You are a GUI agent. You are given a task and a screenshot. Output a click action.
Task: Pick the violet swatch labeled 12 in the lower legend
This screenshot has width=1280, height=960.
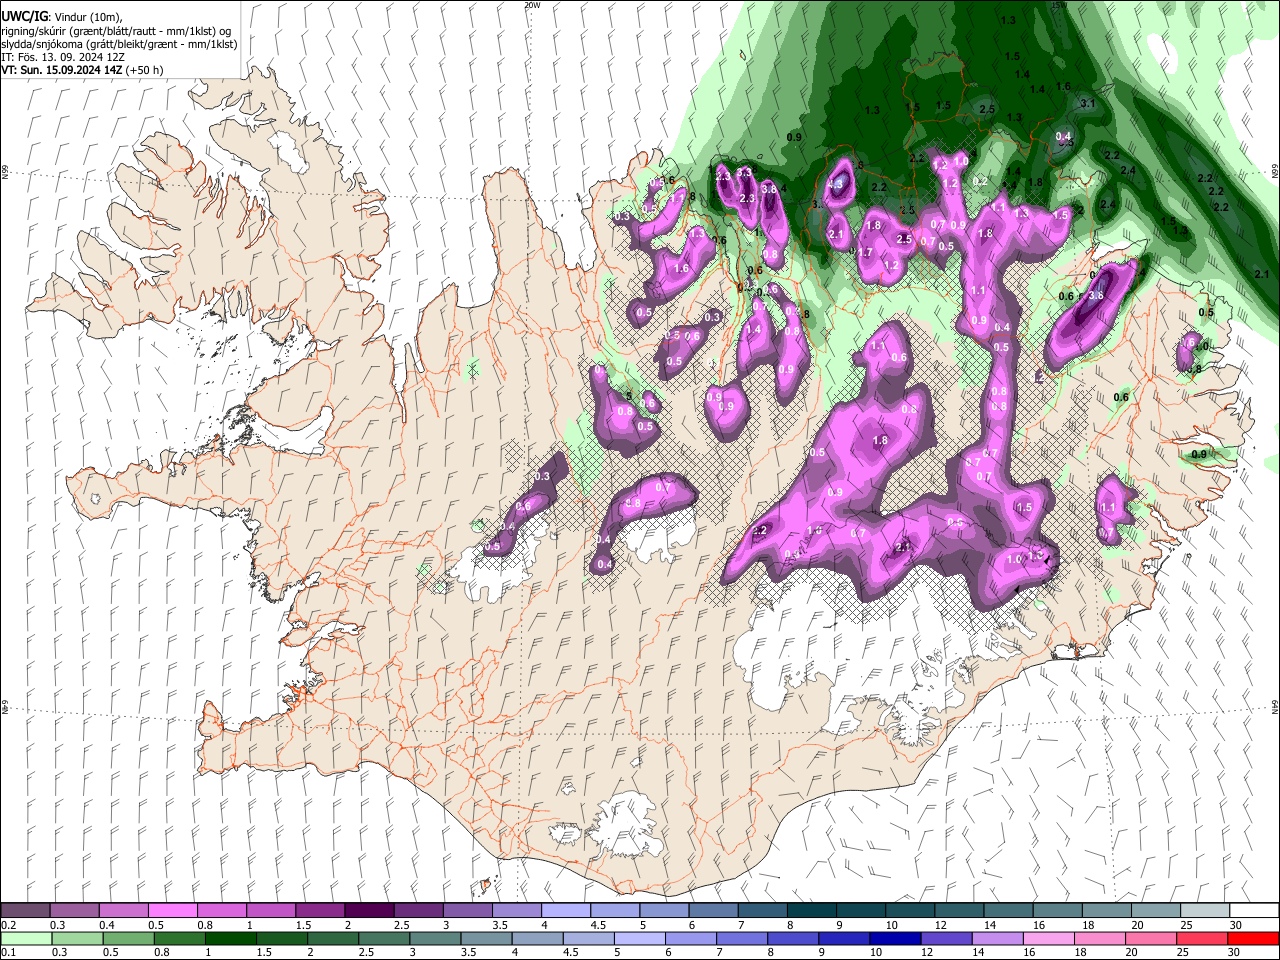pos(946,938)
